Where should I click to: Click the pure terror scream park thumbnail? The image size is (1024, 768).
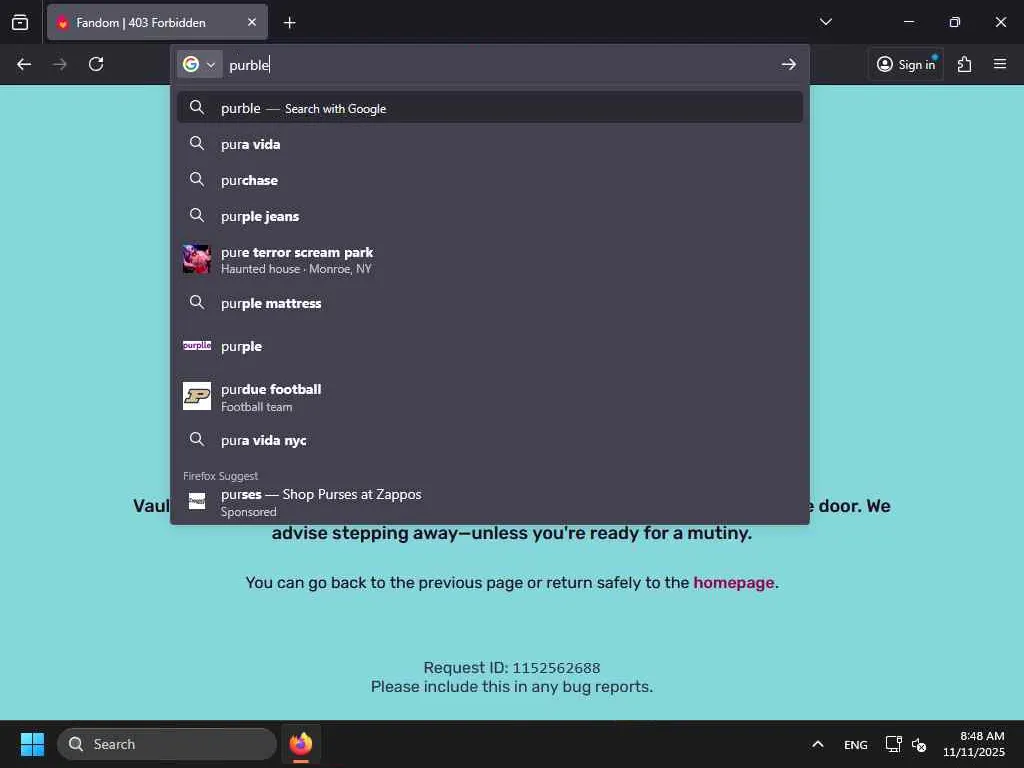(x=197, y=259)
